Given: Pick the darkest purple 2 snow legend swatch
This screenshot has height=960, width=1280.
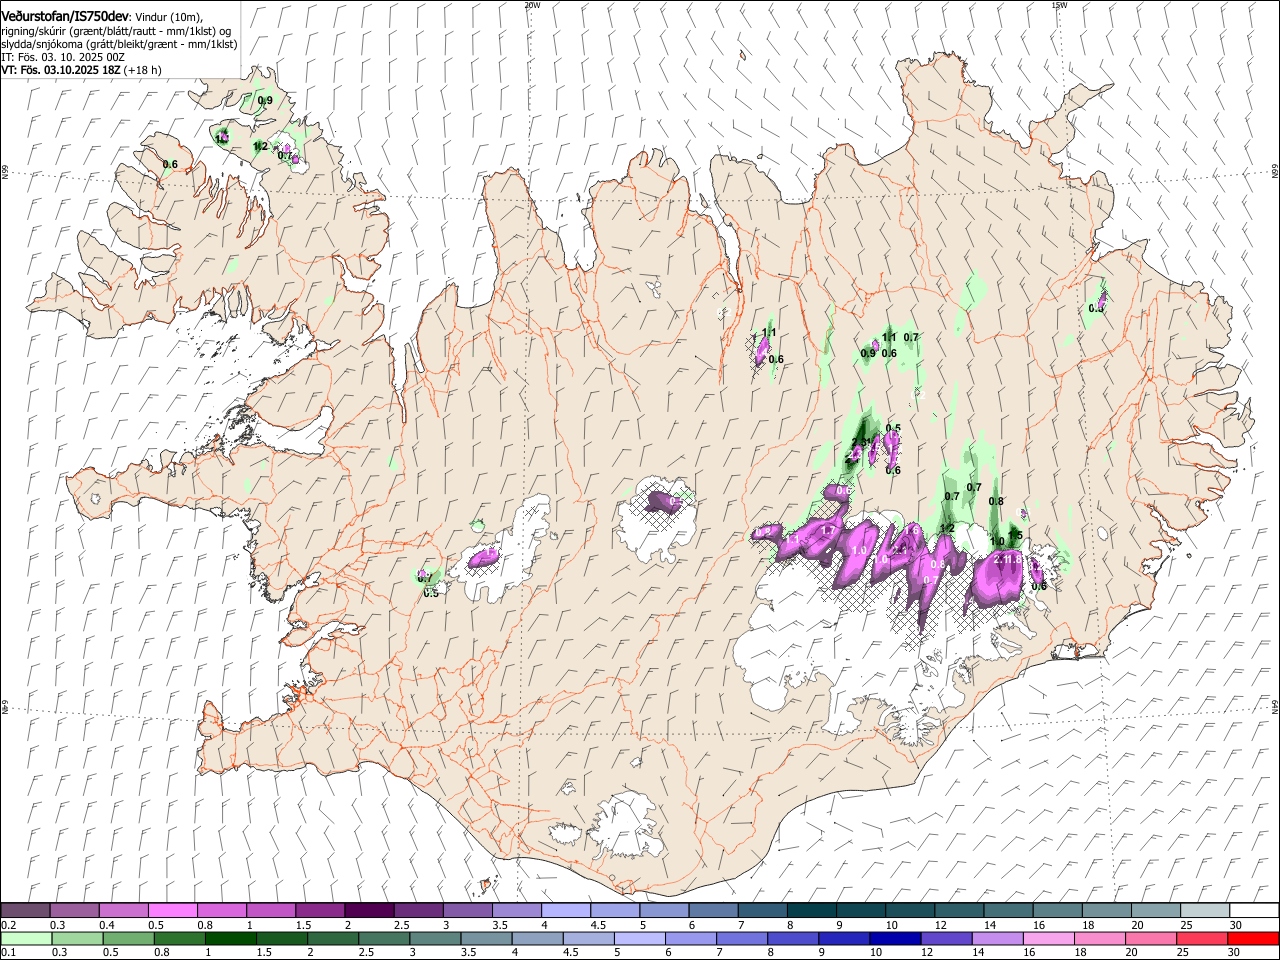Looking at the screenshot, I should pos(368,910).
